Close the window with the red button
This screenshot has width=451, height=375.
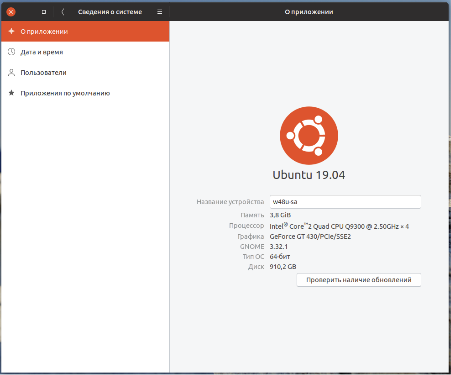click(x=11, y=12)
